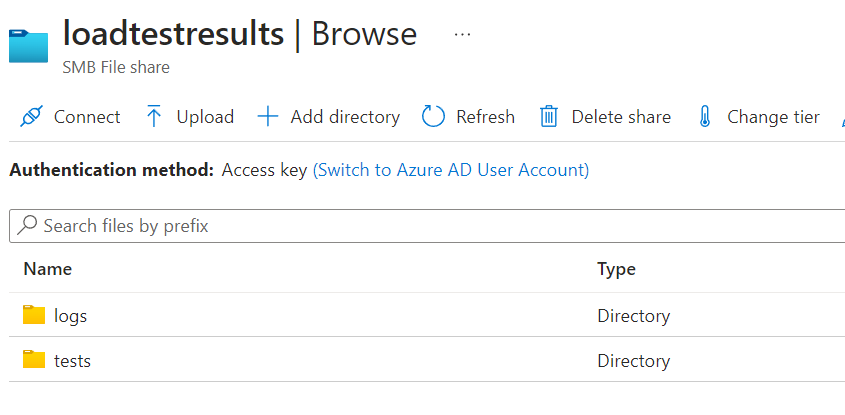
Task: Click the search magnifier icon
Action: click(x=28, y=226)
